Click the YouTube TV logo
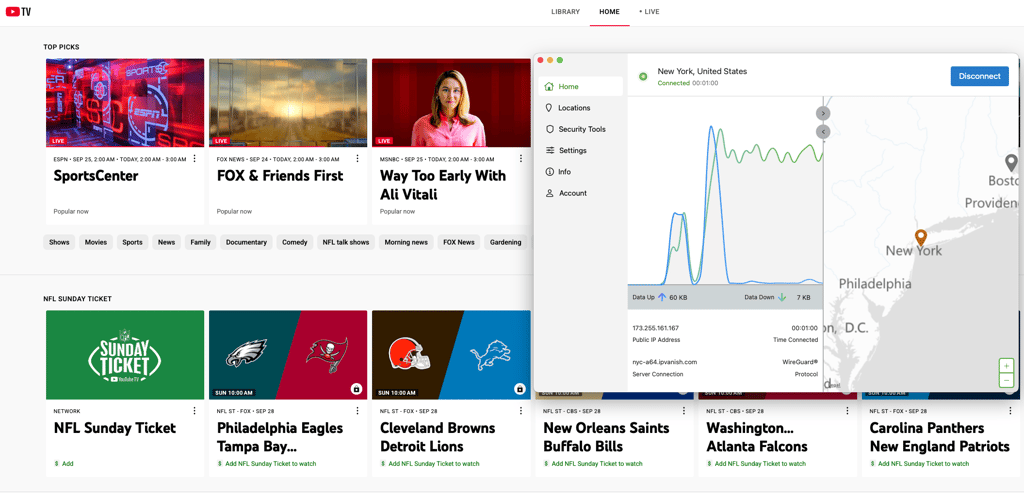Image resolution: width=1024 pixels, height=493 pixels. tap(18, 11)
